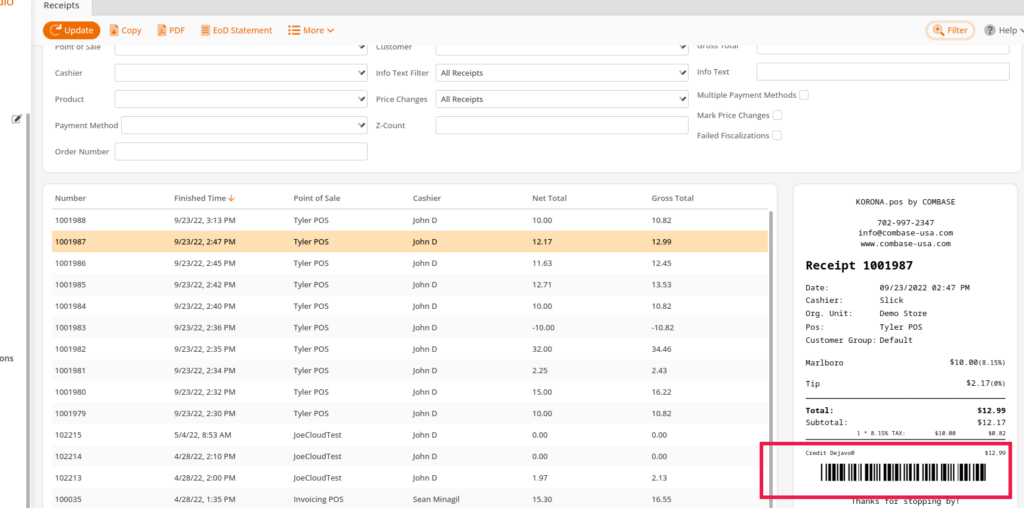Viewport: 1024px width, 508px height.
Task: Open the EoD Statement
Action: click(236, 30)
